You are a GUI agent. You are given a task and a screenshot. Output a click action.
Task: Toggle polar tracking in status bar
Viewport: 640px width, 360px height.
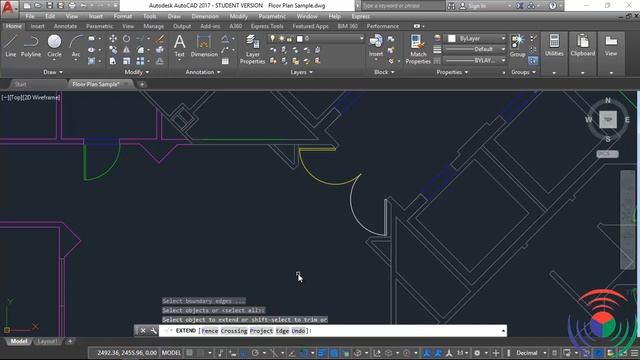pyautogui.click(x=255, y=353)
